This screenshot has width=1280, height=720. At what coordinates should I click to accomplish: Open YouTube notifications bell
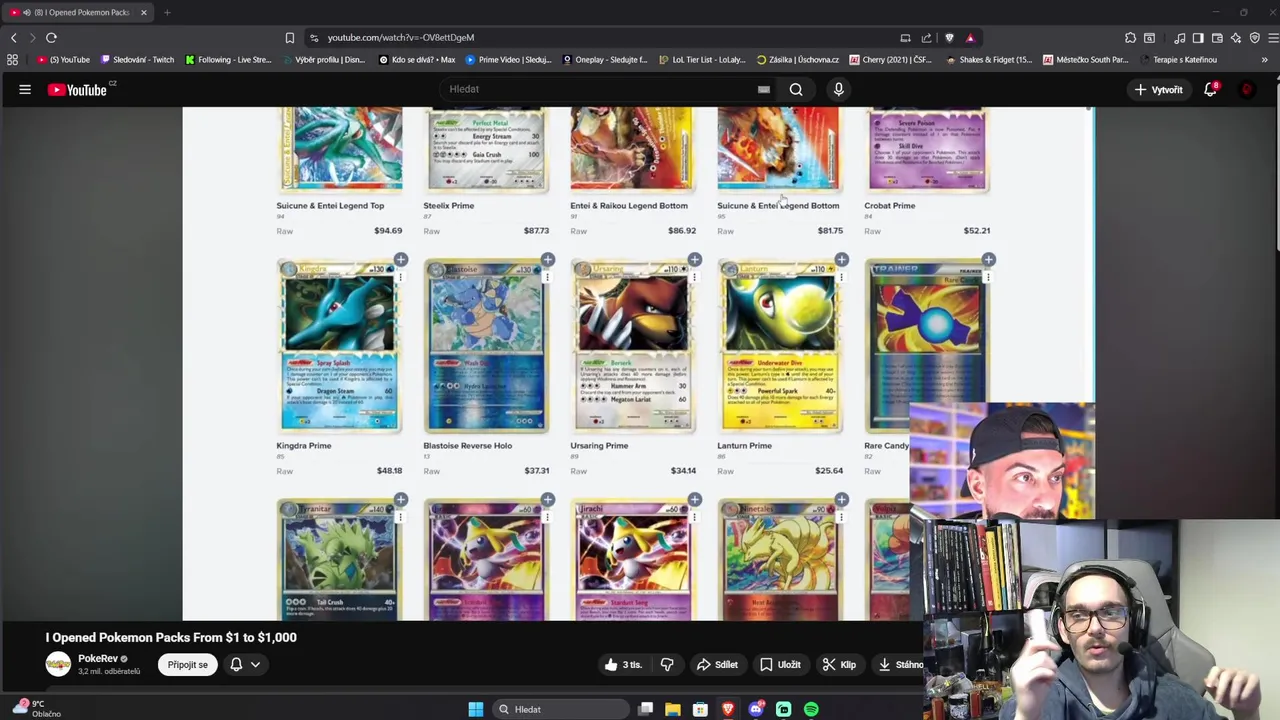point(1210,90)
